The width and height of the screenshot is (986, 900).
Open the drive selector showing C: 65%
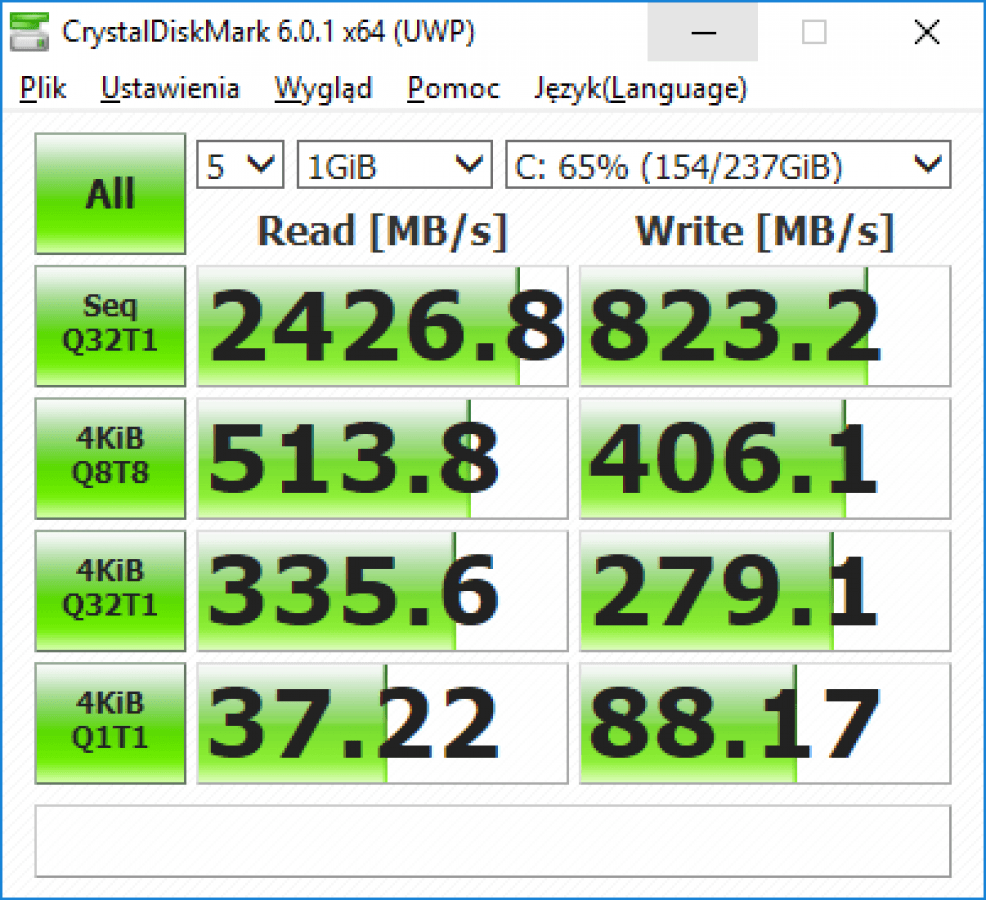click(727, 166)
